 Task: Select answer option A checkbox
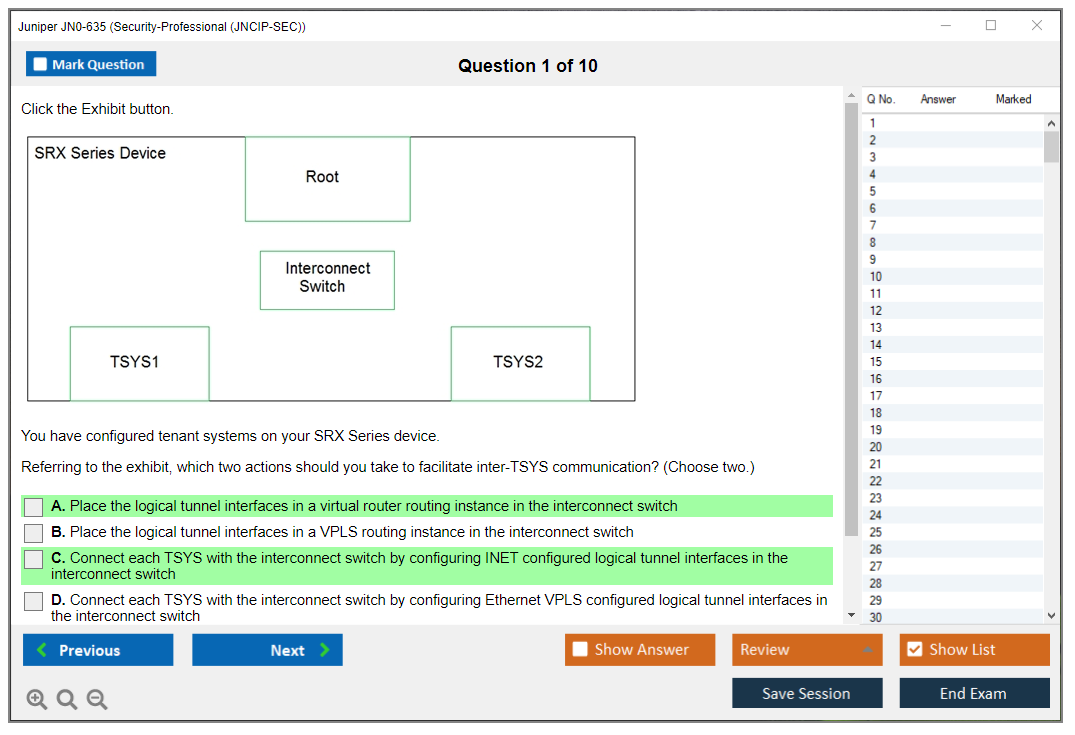(34, 507)
